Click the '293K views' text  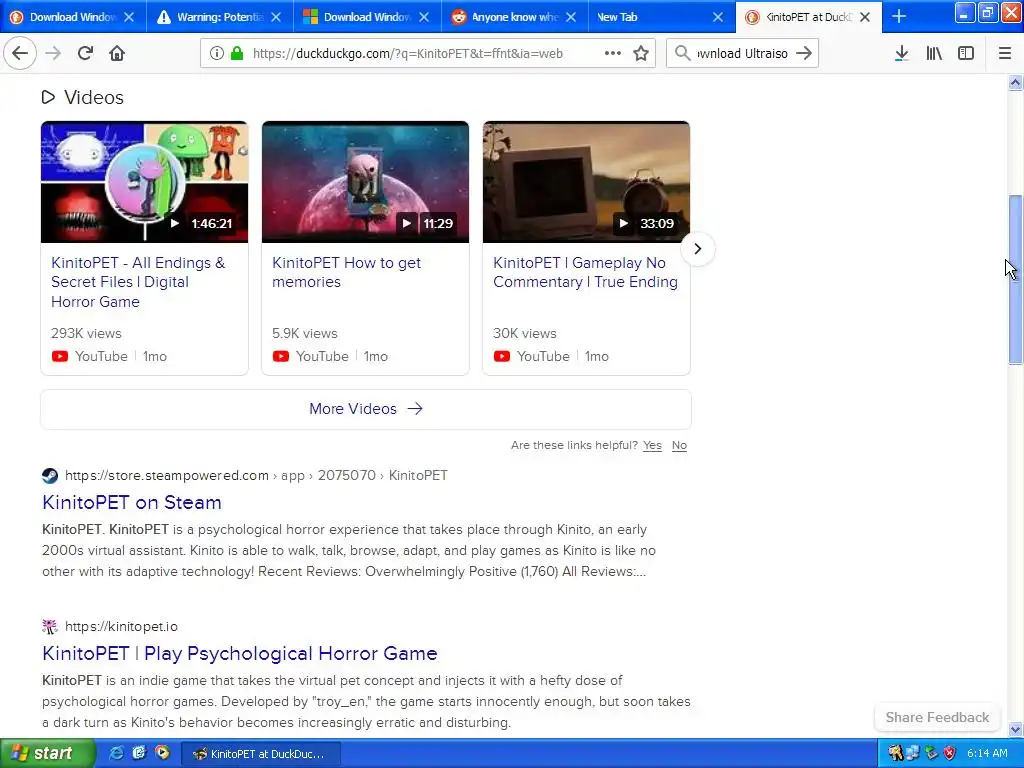pos(86,333)
